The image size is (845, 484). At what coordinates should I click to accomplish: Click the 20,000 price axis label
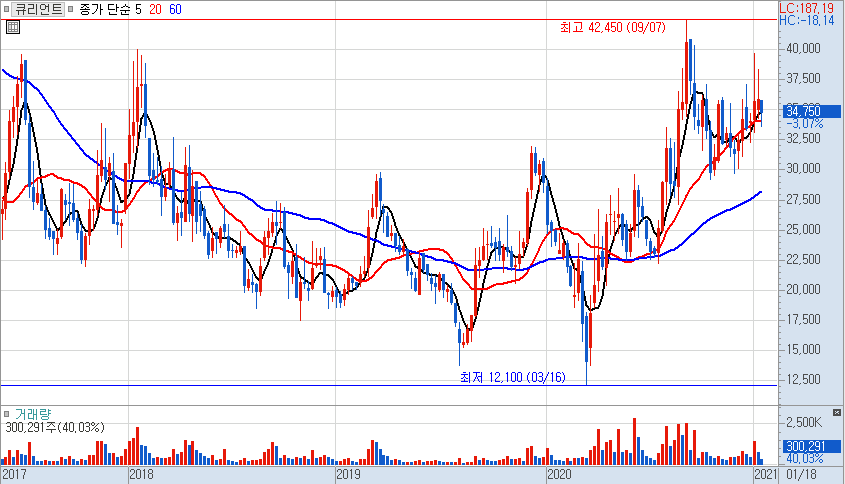coord(804,289)
